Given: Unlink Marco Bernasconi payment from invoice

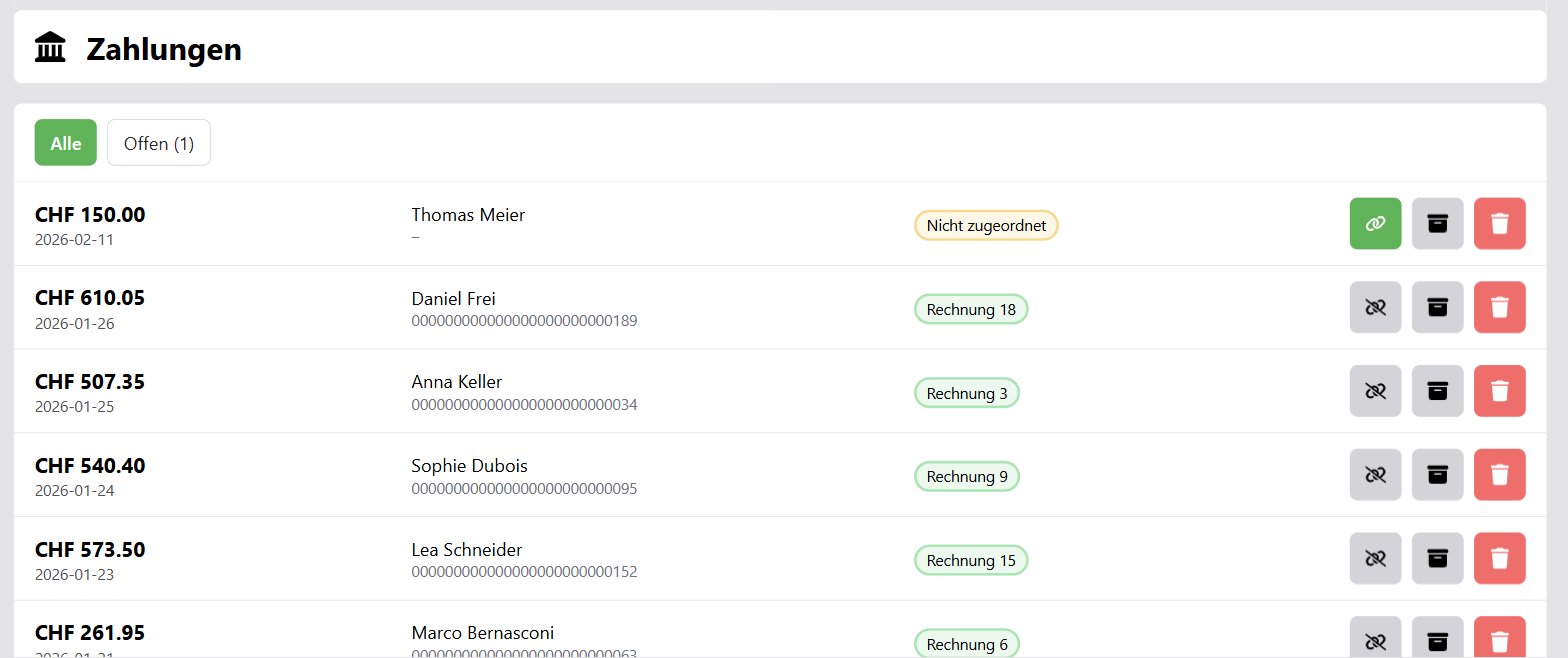Looking at the screenshot, I should (1375, 638).
